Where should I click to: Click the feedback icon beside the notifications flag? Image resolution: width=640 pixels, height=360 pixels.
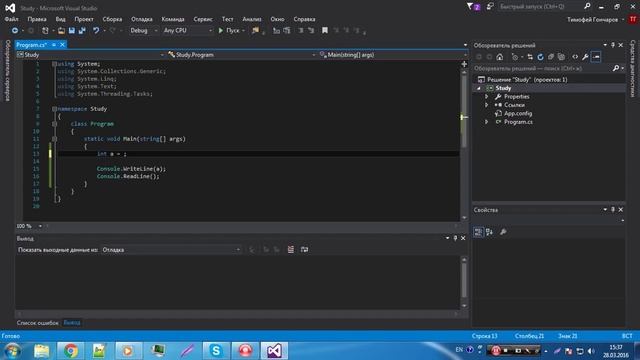490,7
